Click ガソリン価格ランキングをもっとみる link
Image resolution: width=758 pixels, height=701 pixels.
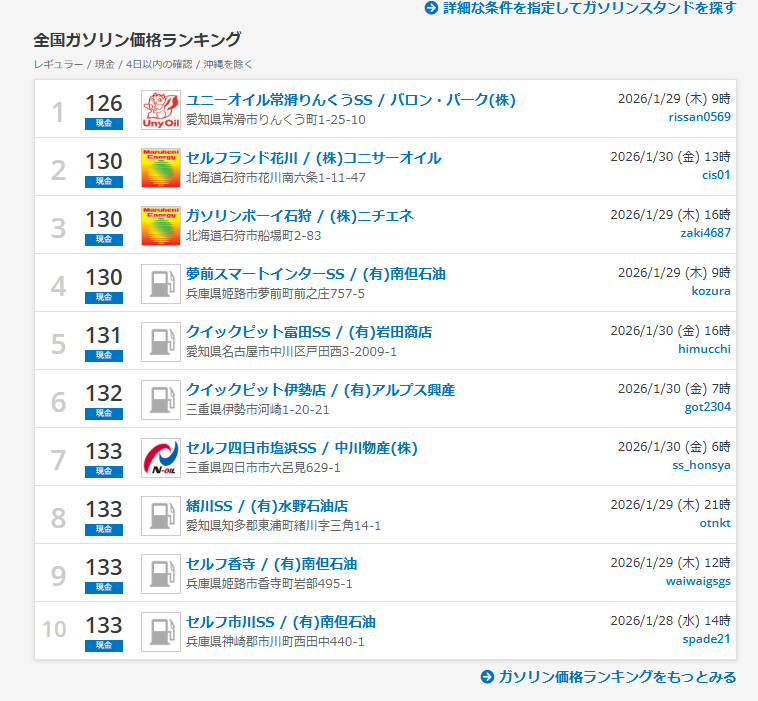(617, 677)
